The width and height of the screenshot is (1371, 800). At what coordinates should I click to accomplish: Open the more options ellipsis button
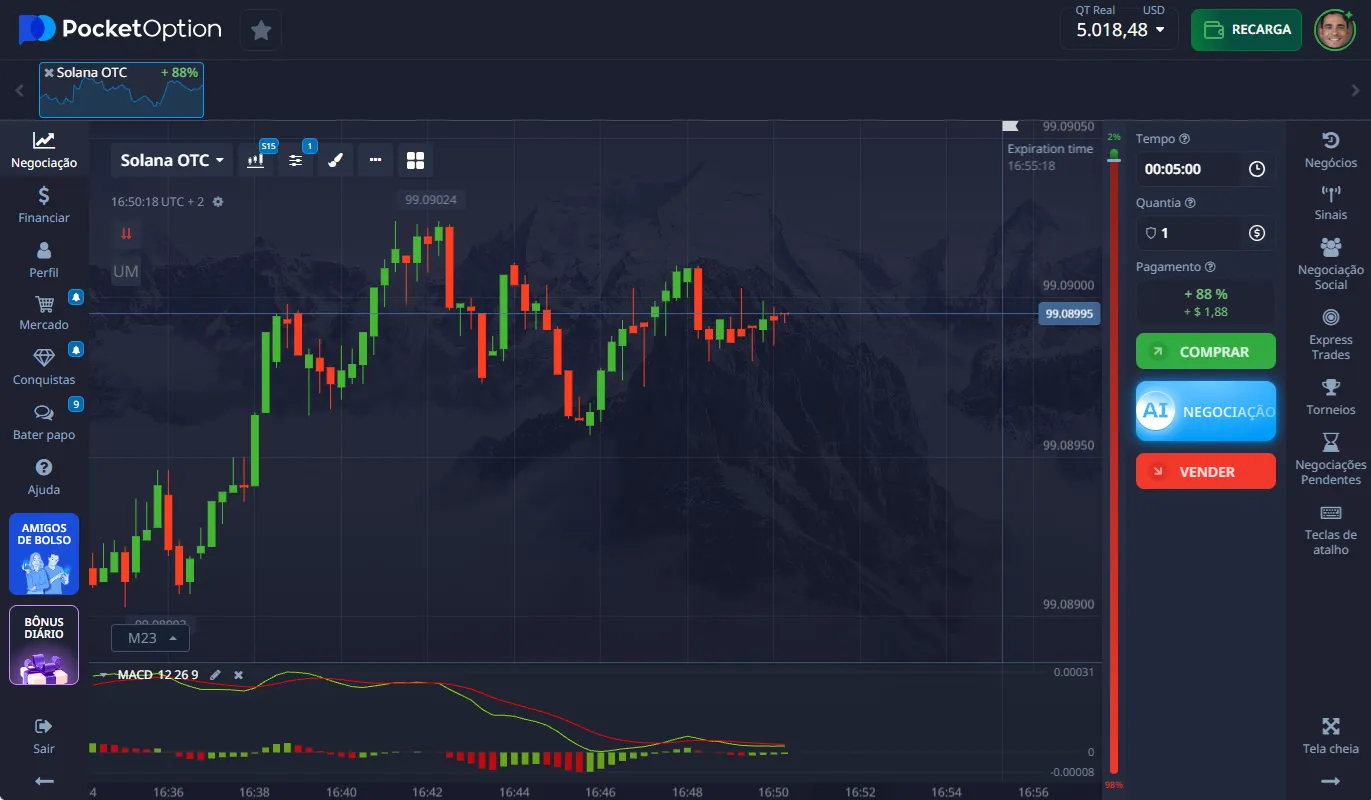(375, 160)
